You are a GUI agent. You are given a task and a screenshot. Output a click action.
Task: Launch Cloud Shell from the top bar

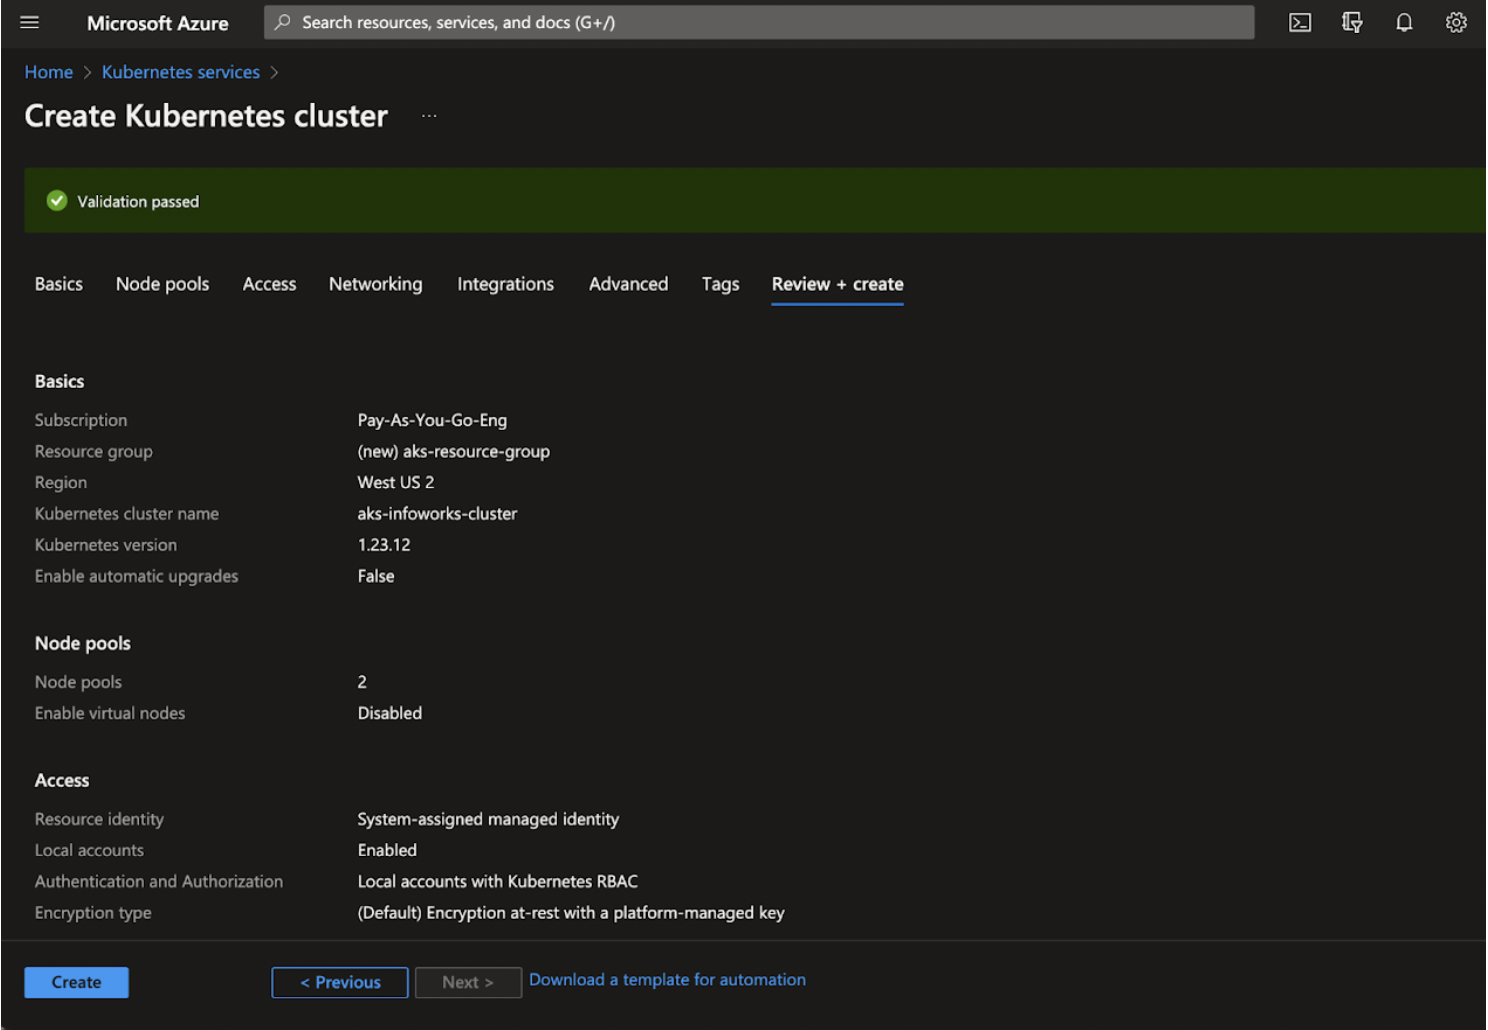[1300, 22]
